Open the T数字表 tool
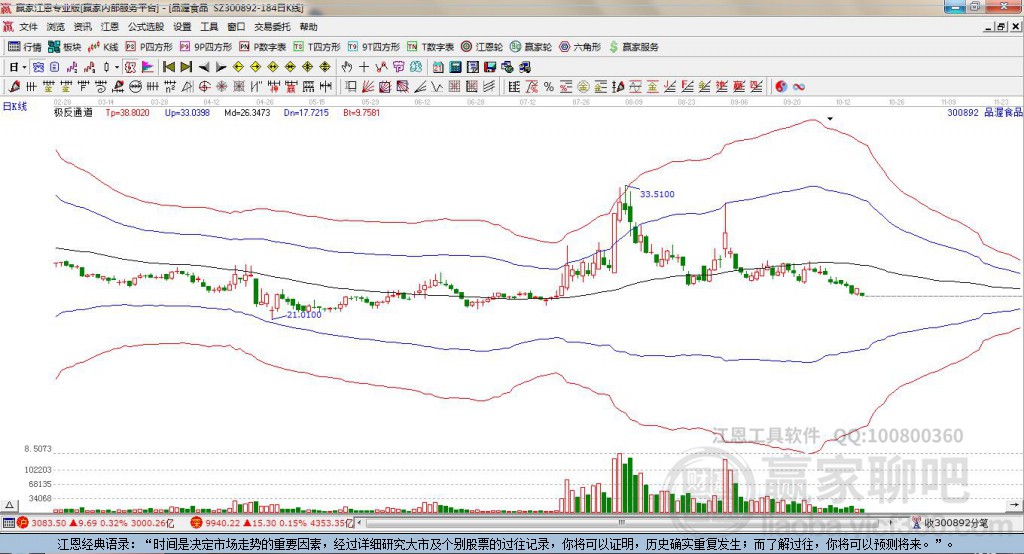Image resolution: width=1024 pixels, height=554 pixels. point(430,47)
